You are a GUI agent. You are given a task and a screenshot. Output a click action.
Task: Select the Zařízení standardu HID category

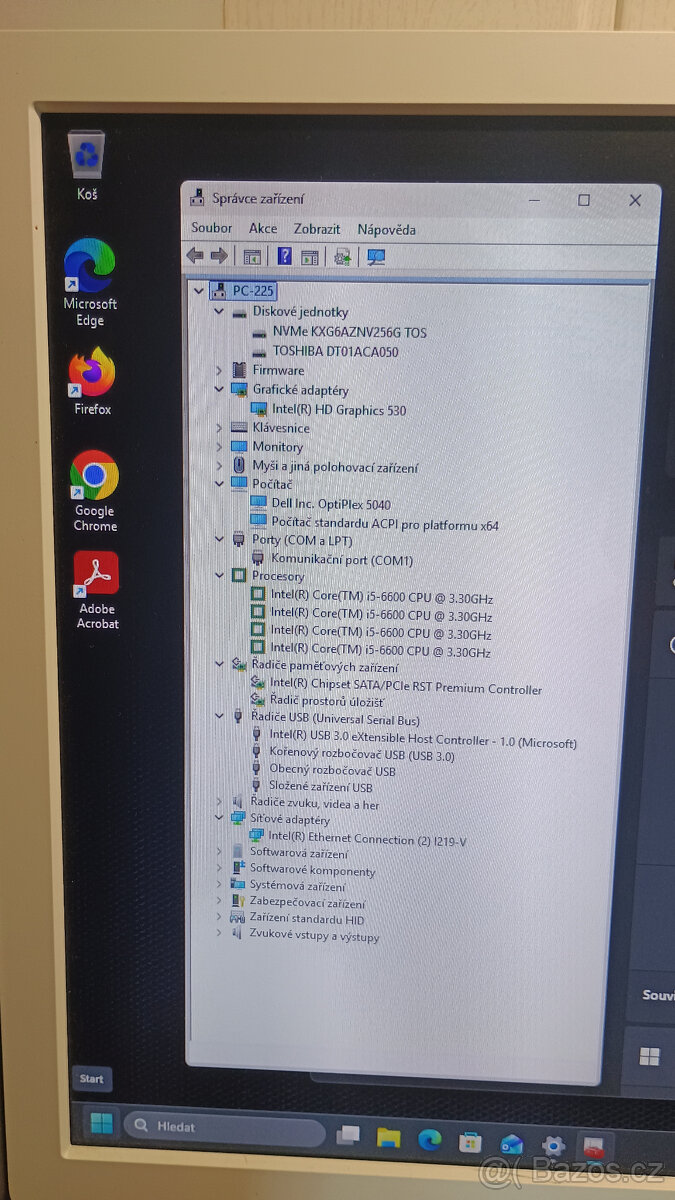[306, 919]
